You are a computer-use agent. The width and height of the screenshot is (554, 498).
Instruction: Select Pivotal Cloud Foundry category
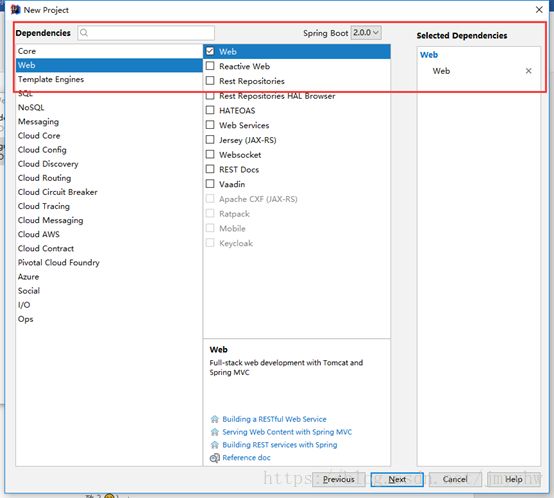click(x=109, y=263)
